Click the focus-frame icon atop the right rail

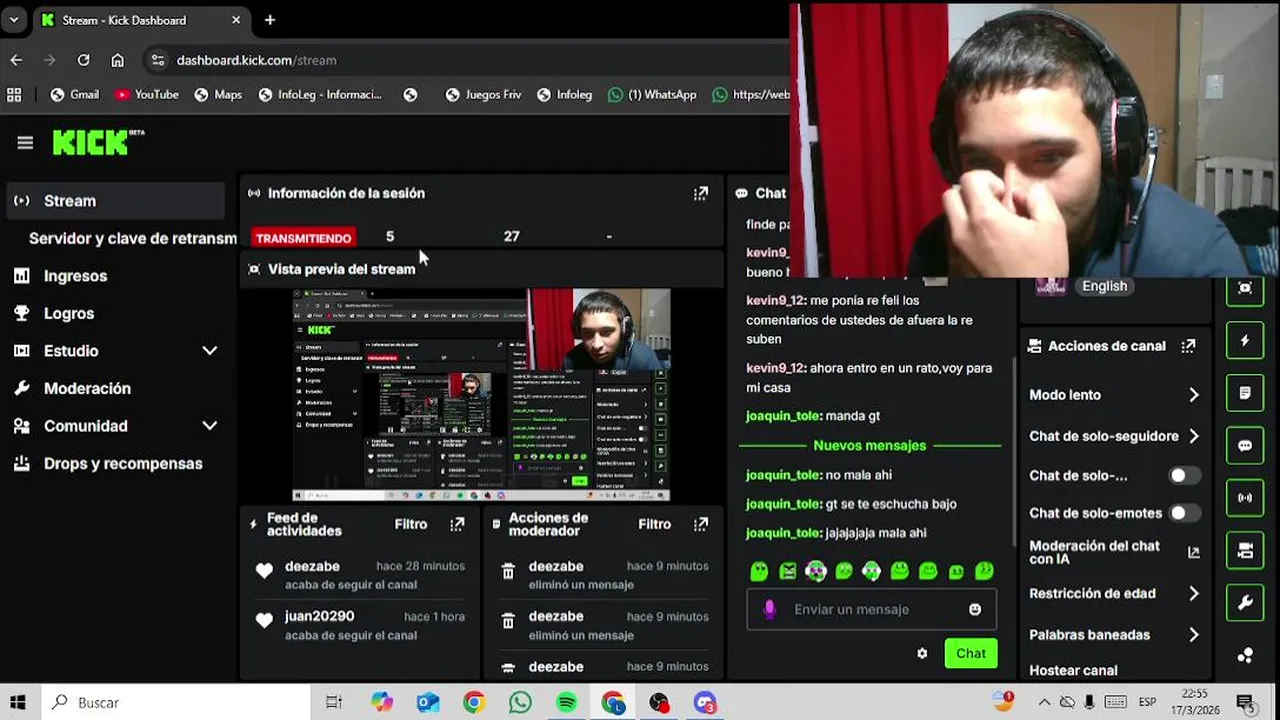click(x=1245, y=288)
